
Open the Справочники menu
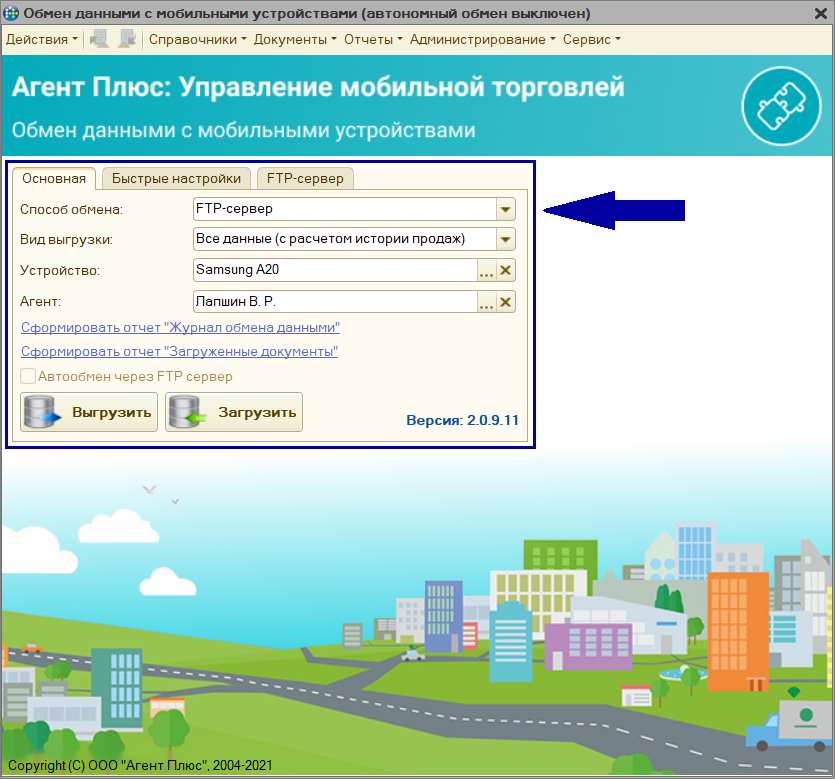click(x=198, y=39)
